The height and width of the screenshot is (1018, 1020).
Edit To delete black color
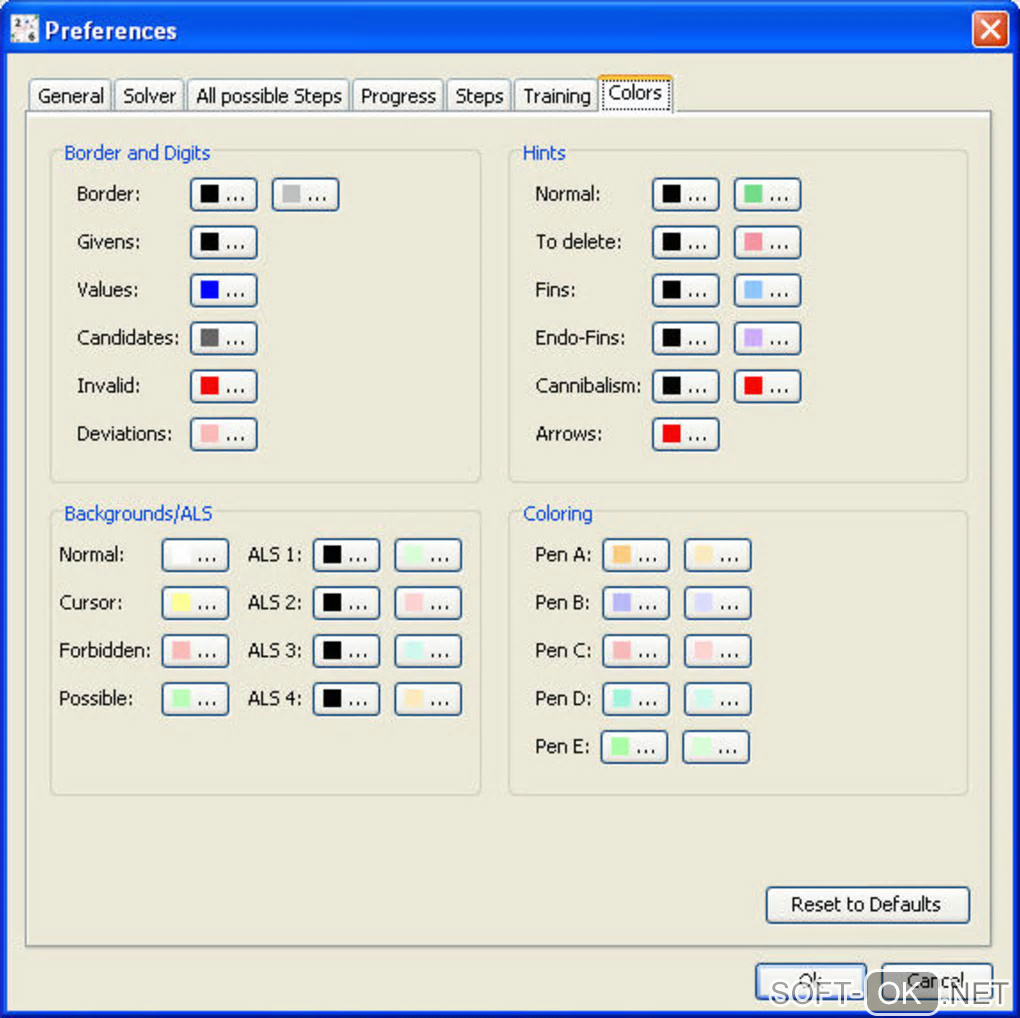click(x=686, y=243)
